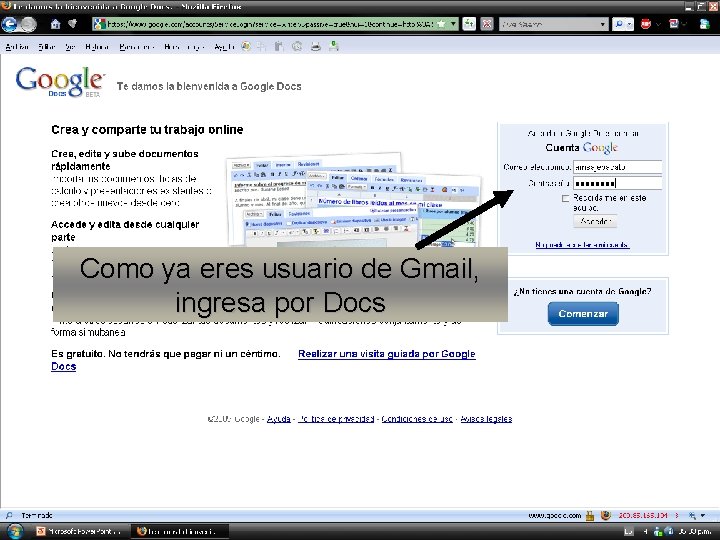Click the round history clock toolbar icon
The image size is (720, 540).
click(x=297, y=46)
